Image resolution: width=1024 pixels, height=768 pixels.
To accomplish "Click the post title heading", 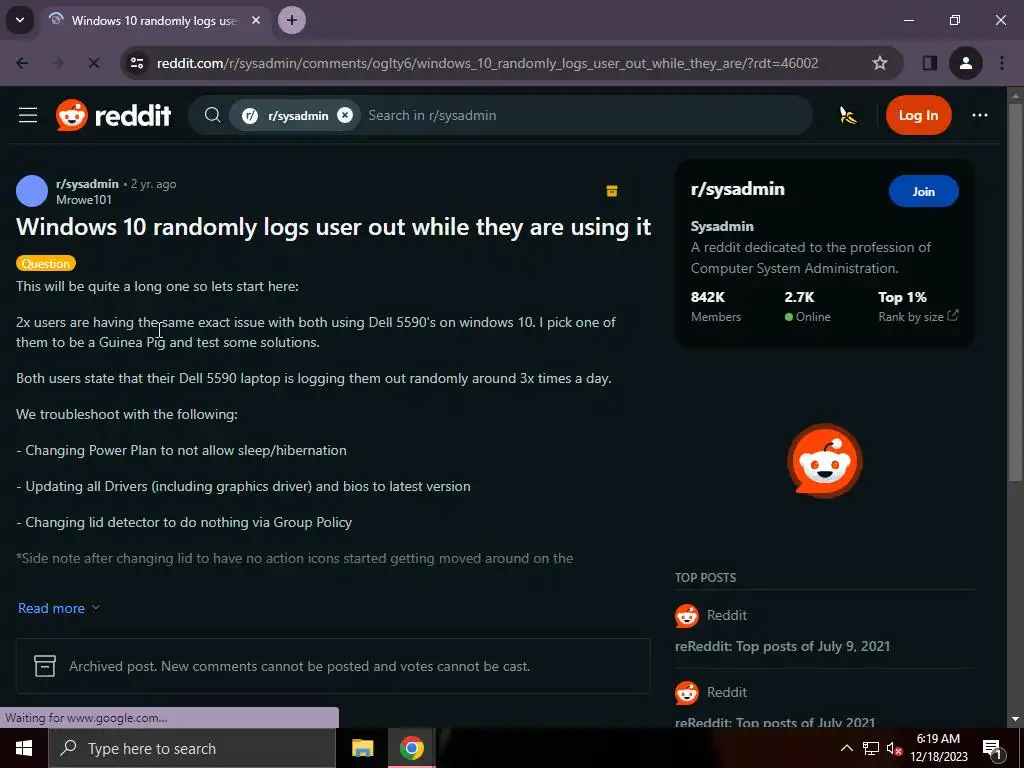I will [x=334, y=227].
